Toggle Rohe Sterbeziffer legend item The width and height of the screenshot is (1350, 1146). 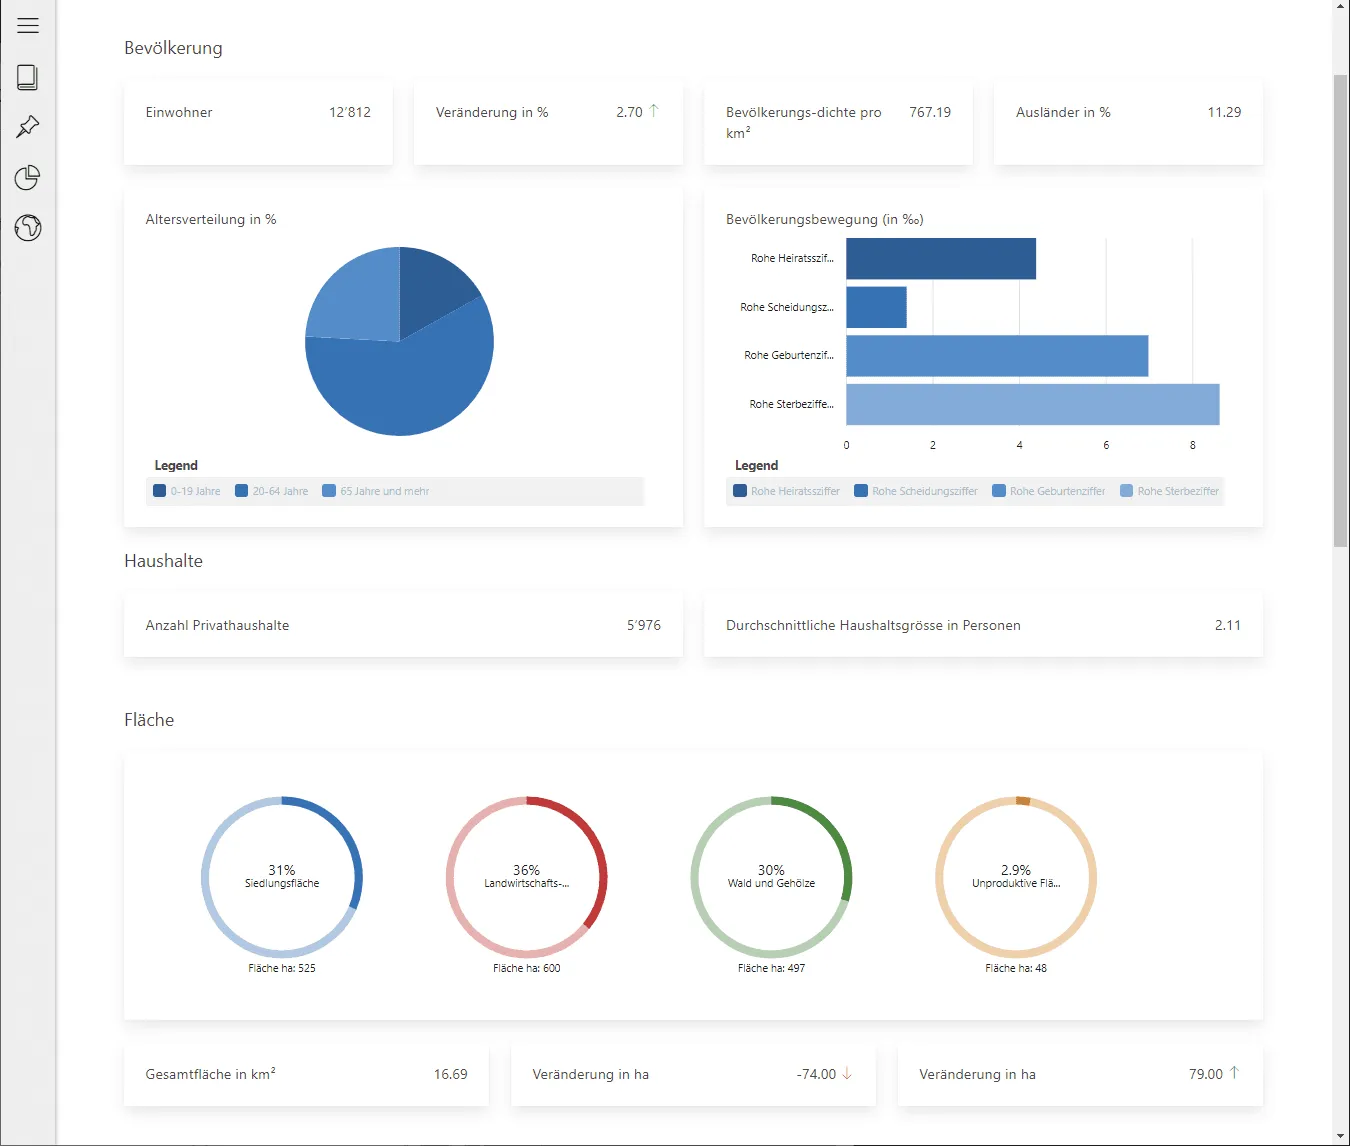pos(1170,491)
